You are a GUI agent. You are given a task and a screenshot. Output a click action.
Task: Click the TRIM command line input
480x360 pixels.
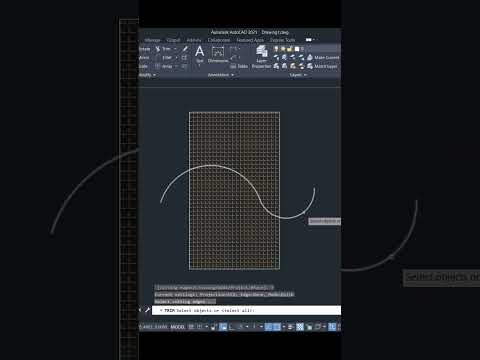pyautogui.click(x=246, y=310)
